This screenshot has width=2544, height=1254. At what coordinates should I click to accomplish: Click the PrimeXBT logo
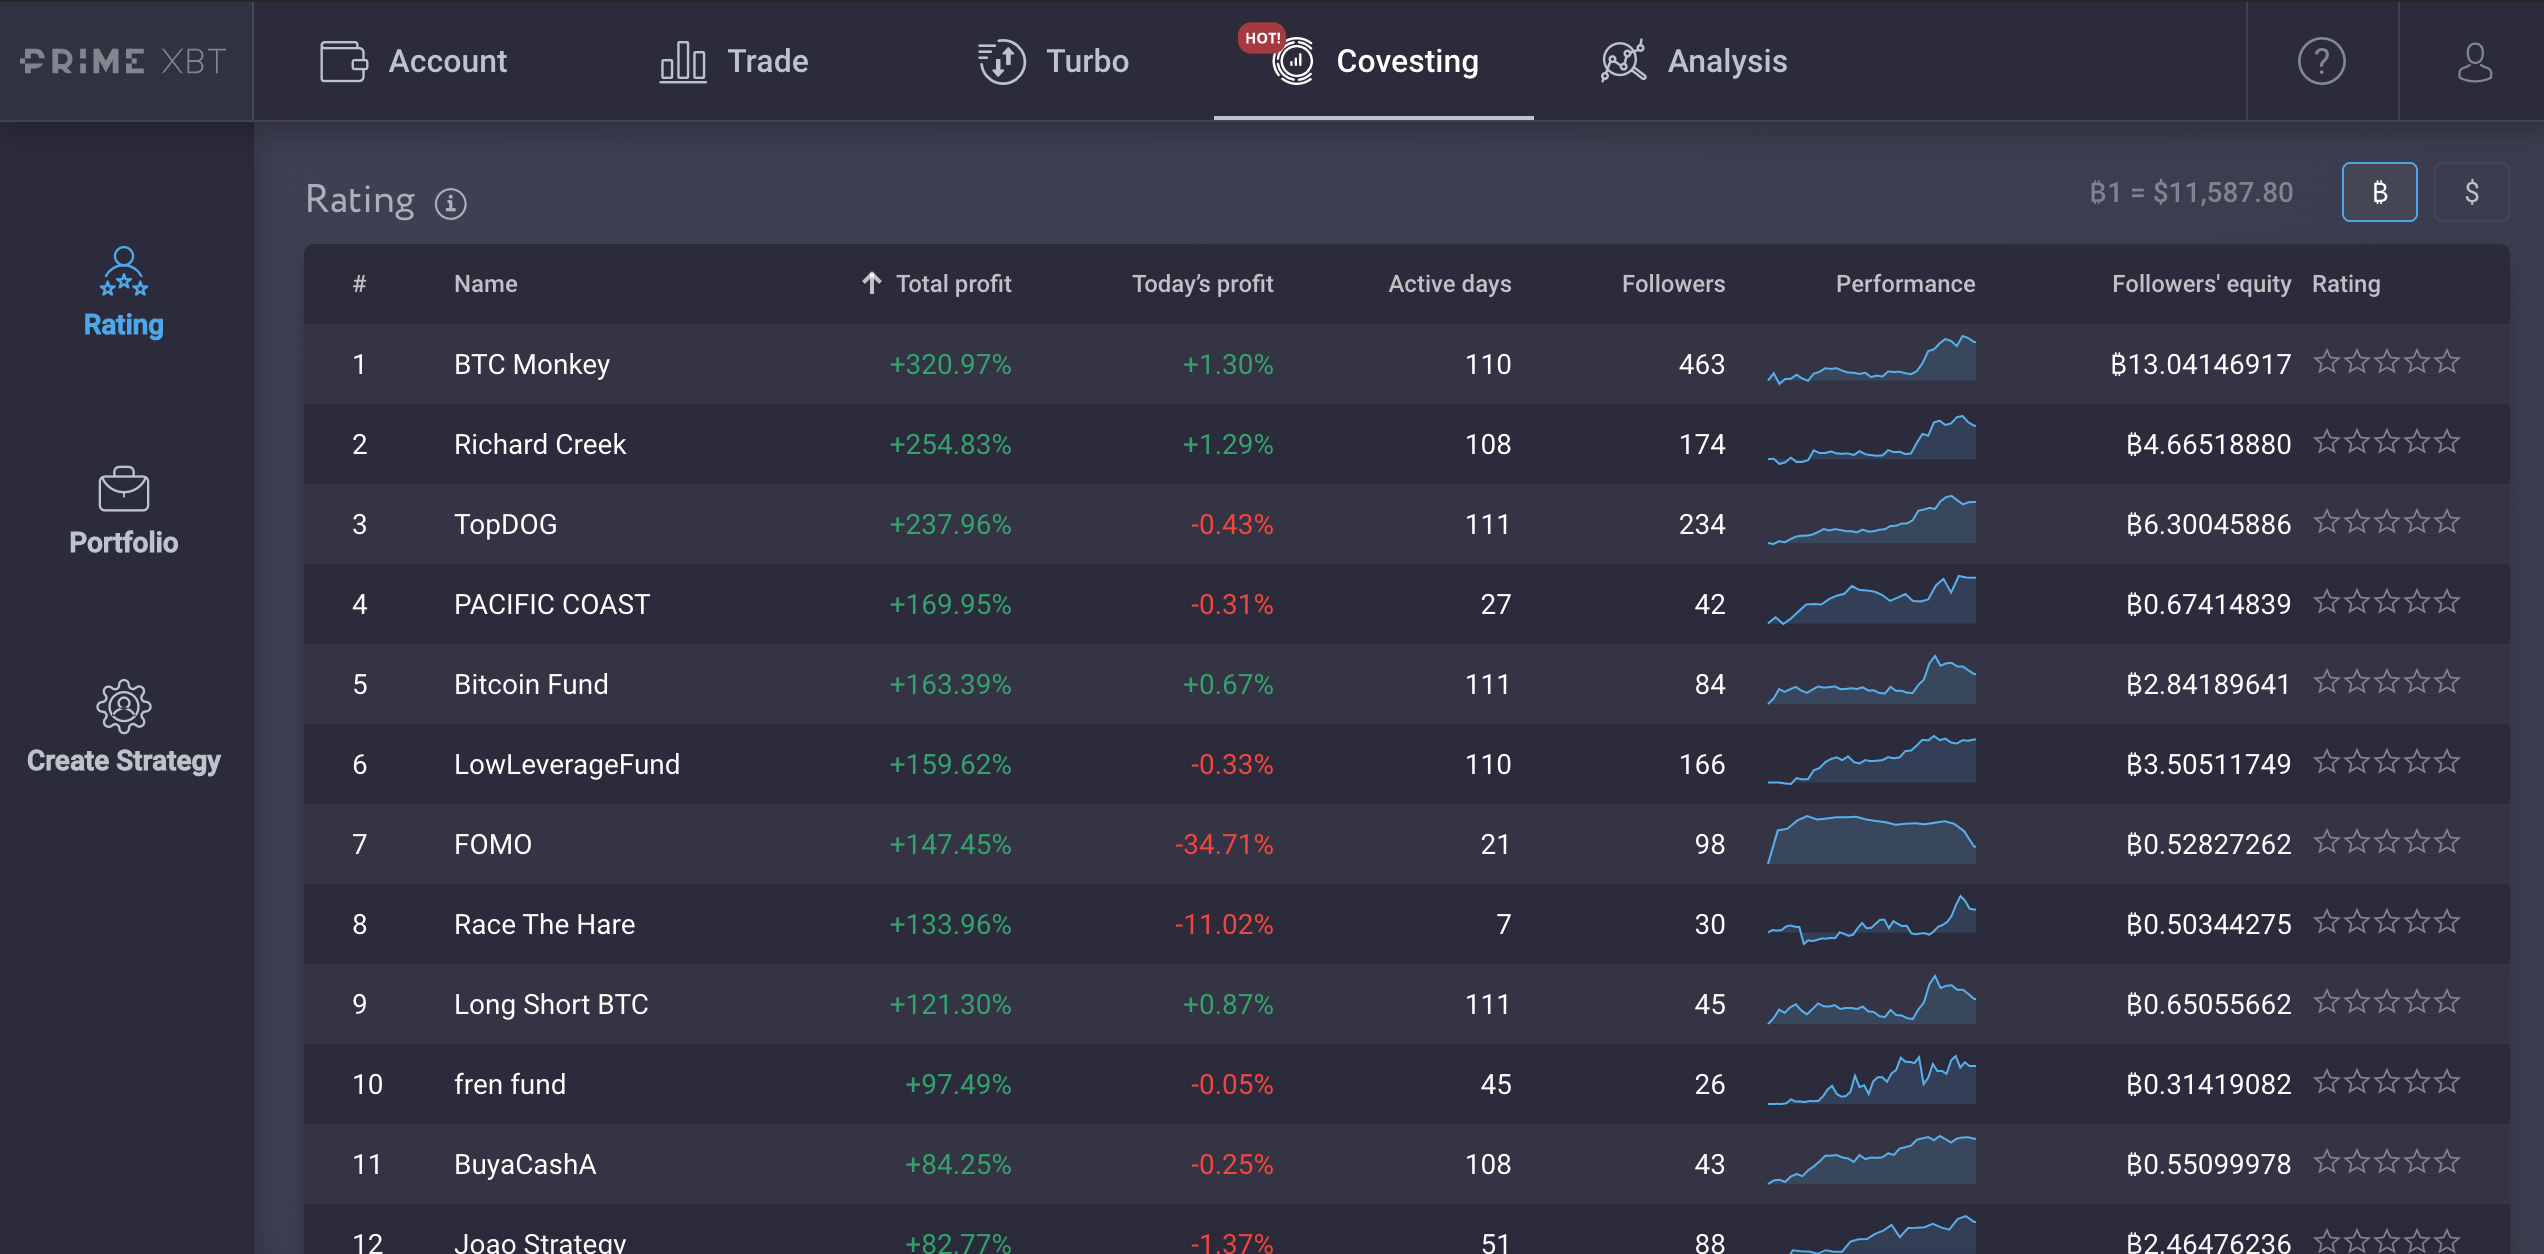124,62
